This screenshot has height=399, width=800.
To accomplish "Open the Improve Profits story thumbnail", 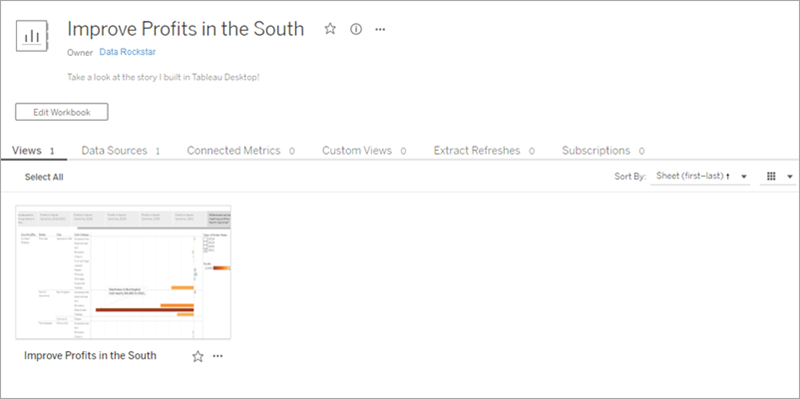I will point(123,272).
